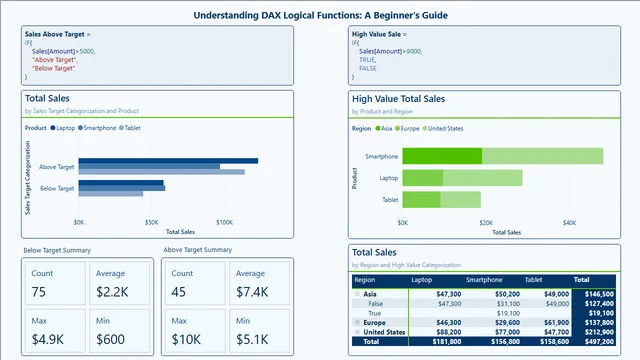Collapse the Asia row in the matrix
Viewport: 640px width, 360px height.
click(x=357, y=294)
